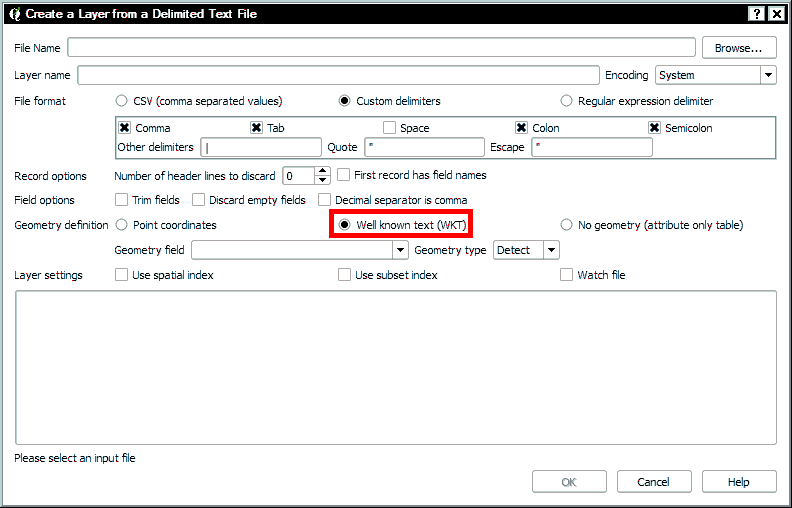Choose Point coordinates geometry definition

122,225
